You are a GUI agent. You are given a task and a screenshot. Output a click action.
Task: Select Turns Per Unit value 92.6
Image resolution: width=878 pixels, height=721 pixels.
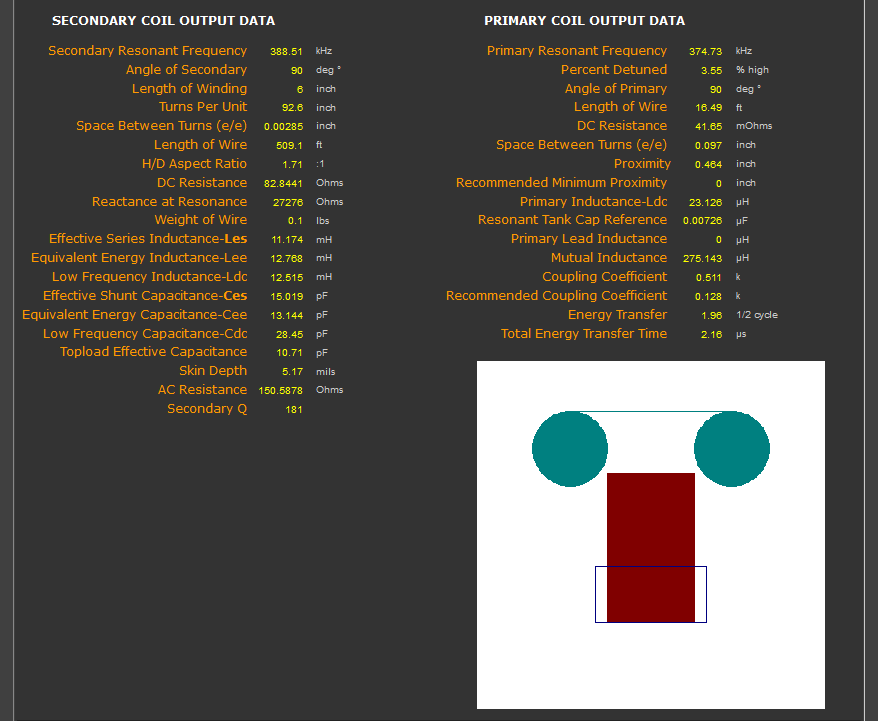pyautogui.click(x=292, y=107)
